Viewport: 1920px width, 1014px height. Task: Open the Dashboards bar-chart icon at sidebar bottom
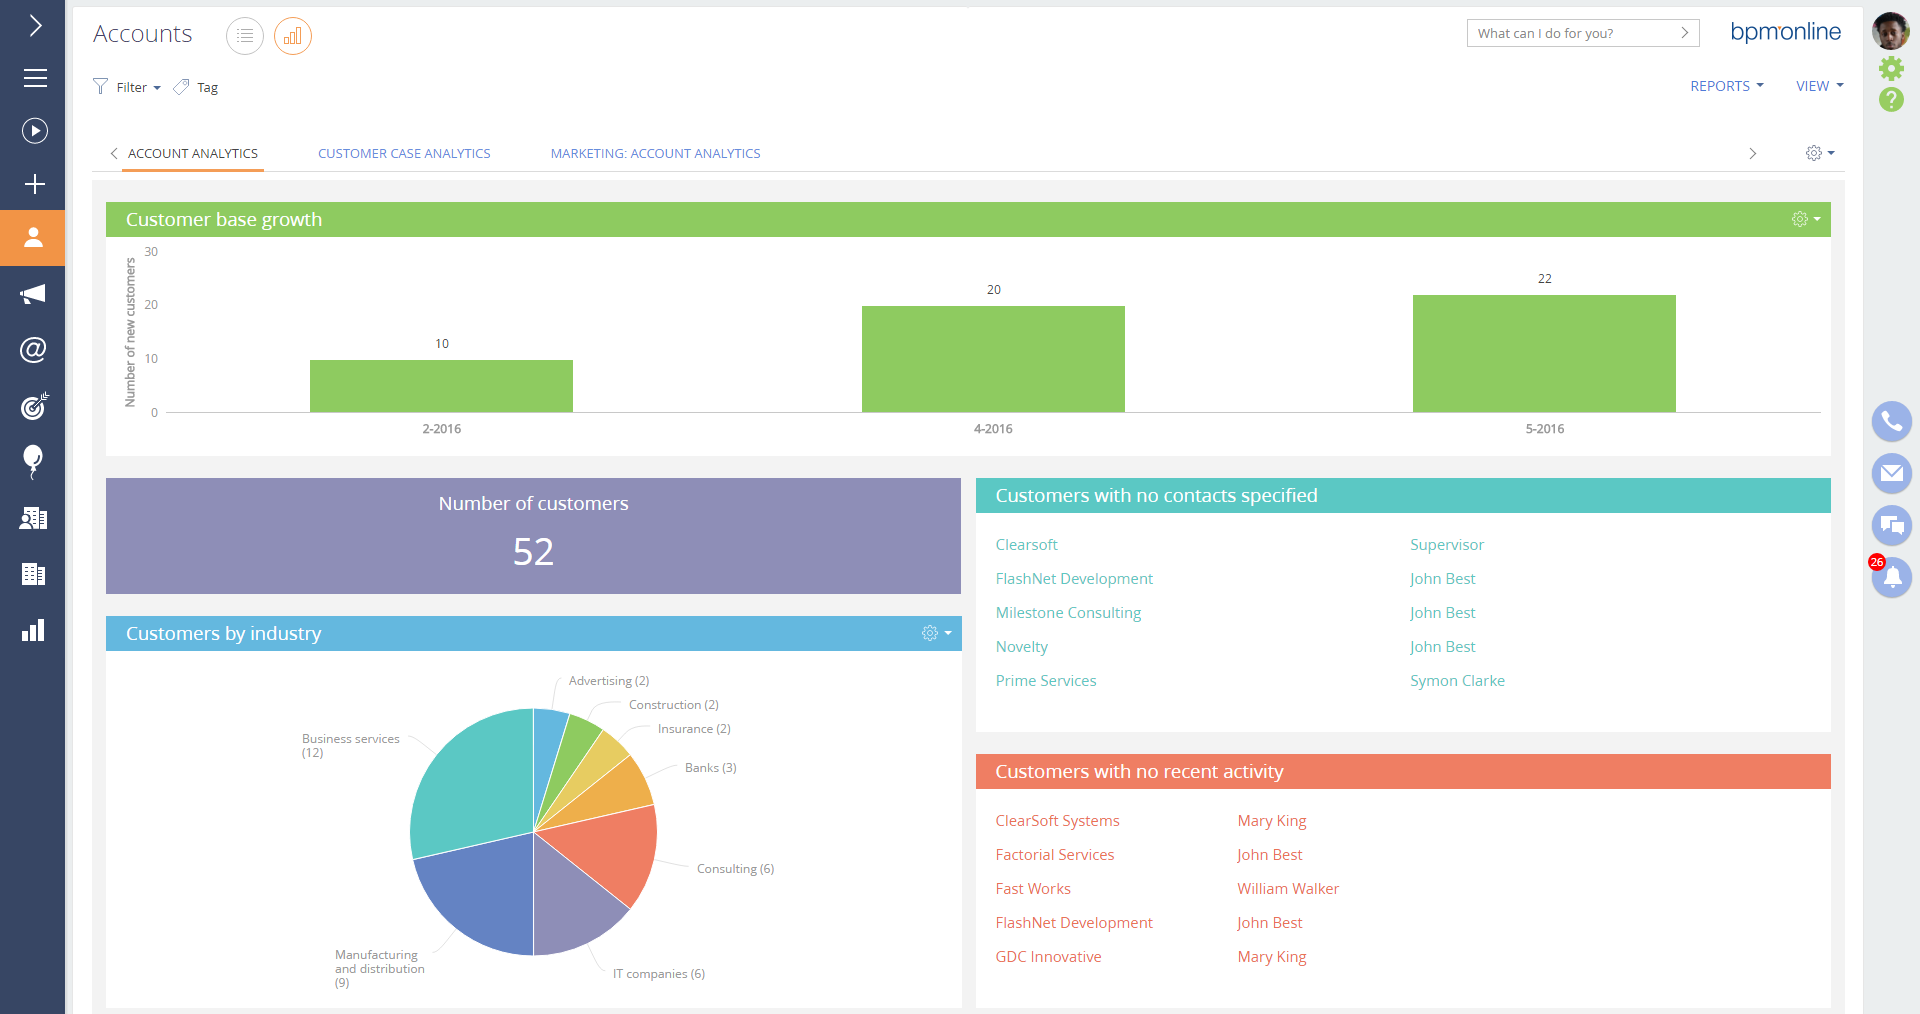tap(33, 630)
